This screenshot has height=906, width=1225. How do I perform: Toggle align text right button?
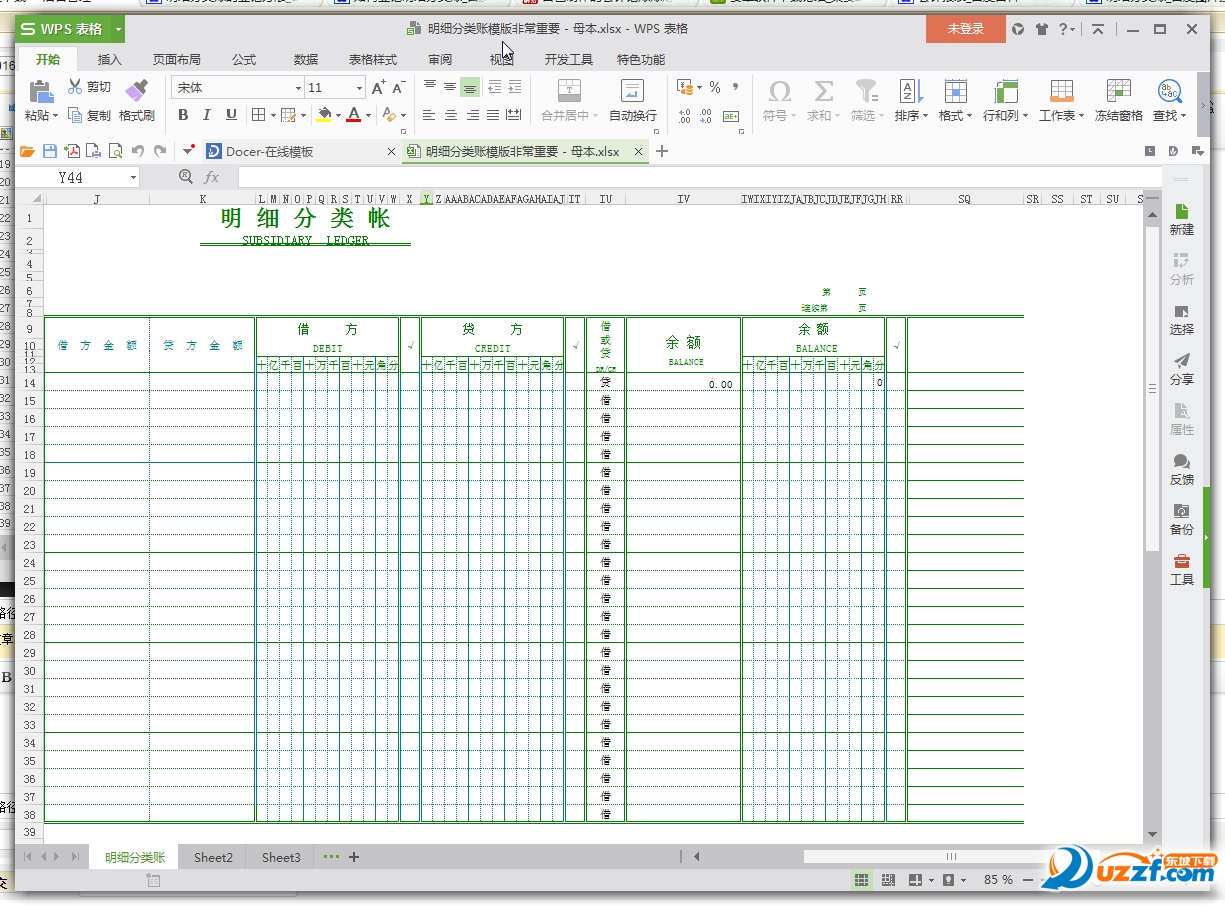pos(472,115)
